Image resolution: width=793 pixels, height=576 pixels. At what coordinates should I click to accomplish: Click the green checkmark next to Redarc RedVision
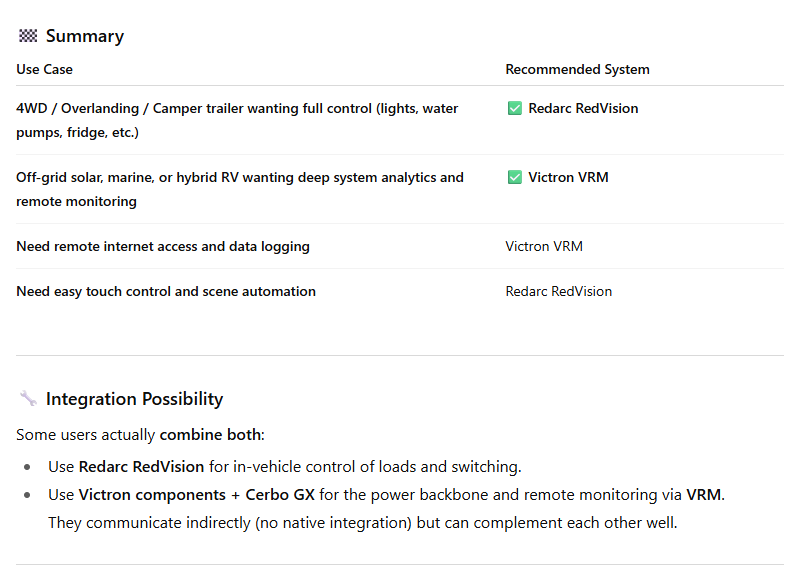[515, 108]
